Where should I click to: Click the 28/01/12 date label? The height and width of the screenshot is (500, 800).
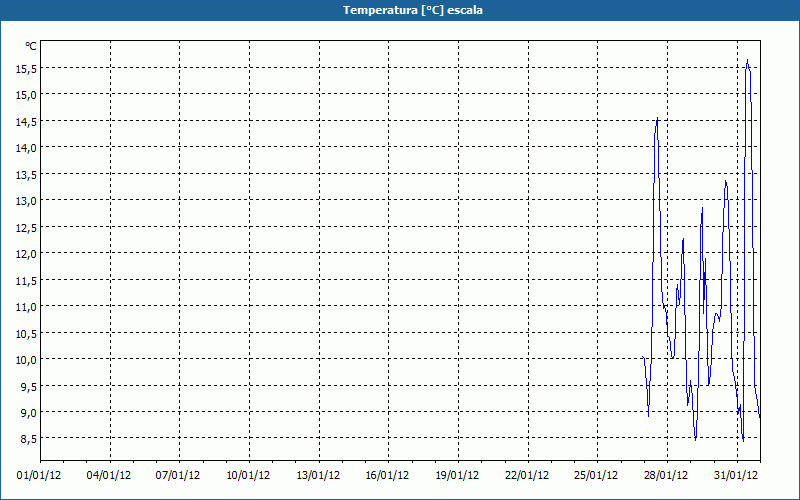tap(666, 476)
